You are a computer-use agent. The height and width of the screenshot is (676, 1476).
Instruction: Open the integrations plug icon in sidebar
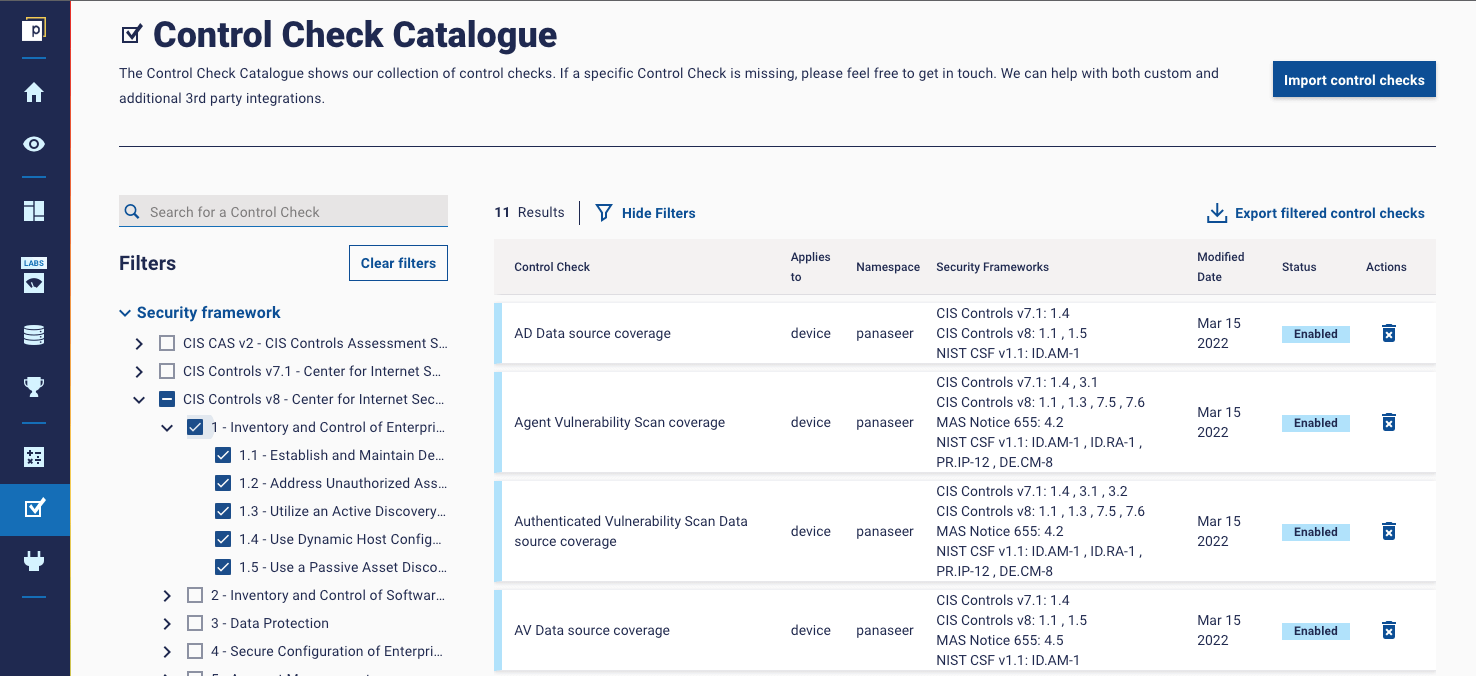(34, 560)
